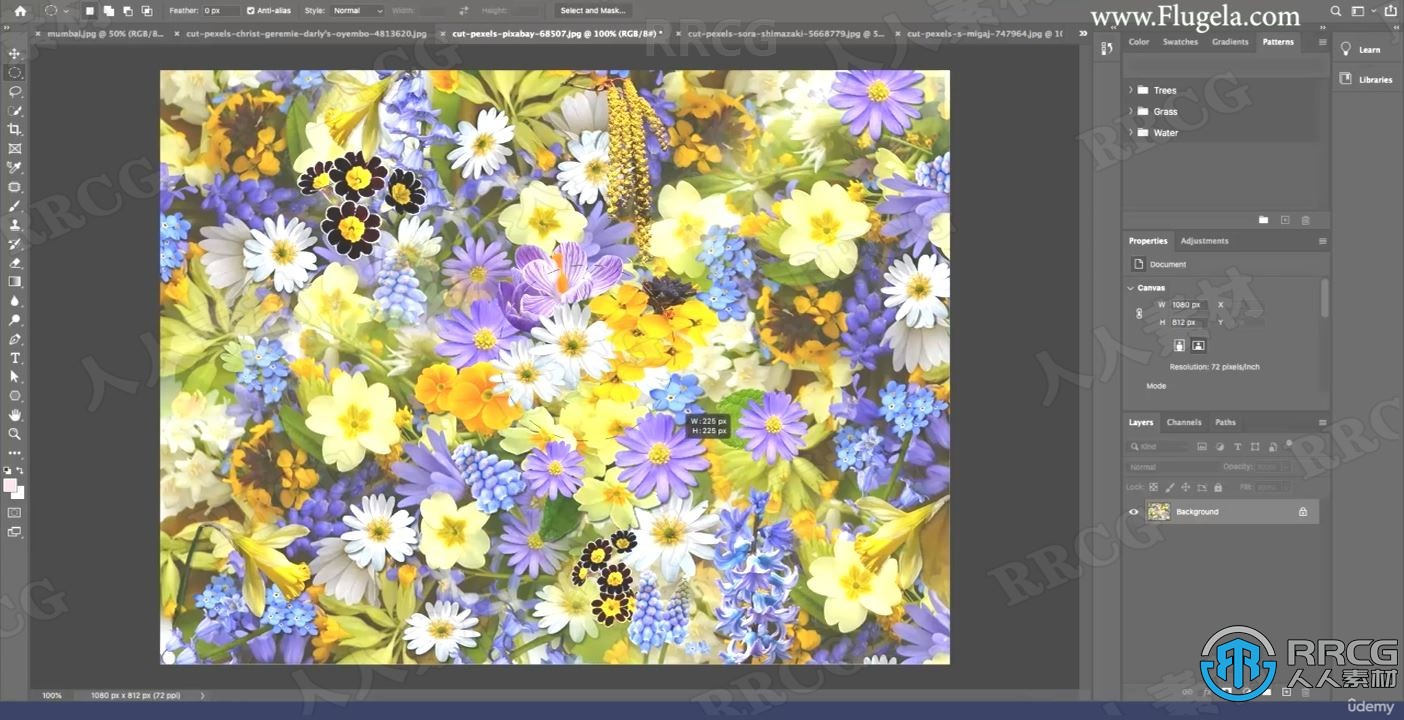Open the Style dropdown set to Normal

[x=357, y=10]
